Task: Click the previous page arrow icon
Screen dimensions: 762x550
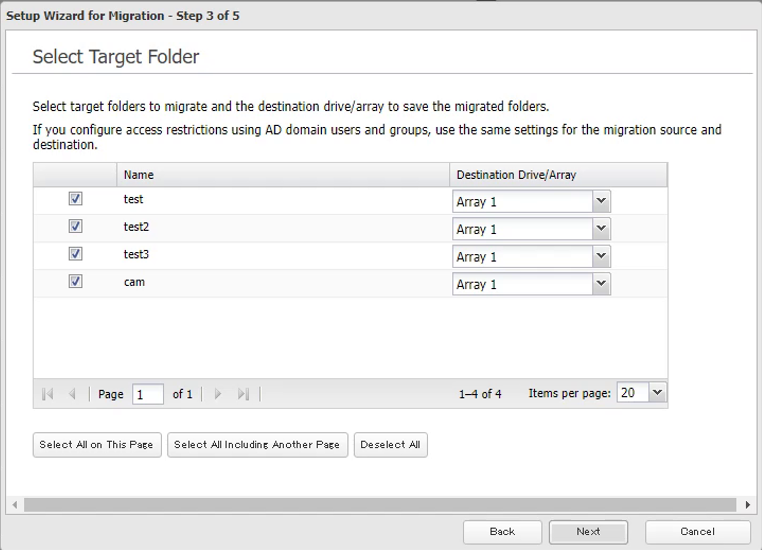Action: (x=70, y=394)
